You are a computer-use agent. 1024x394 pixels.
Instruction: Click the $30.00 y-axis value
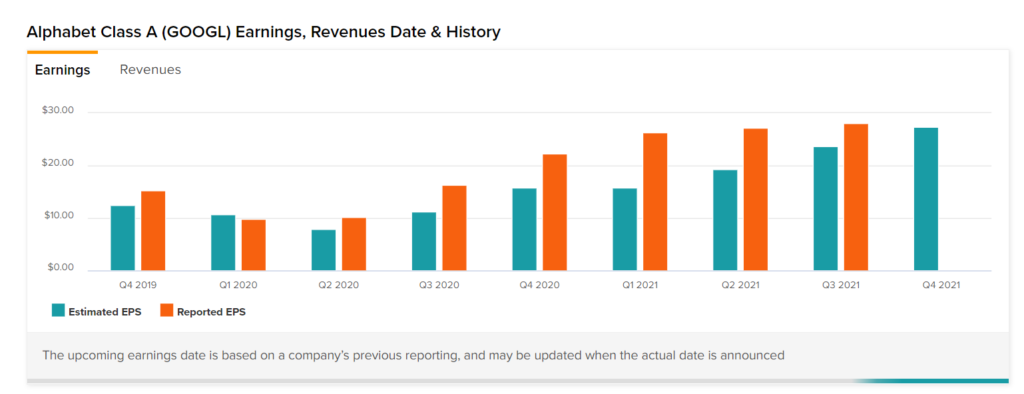(x=58, y=110)
